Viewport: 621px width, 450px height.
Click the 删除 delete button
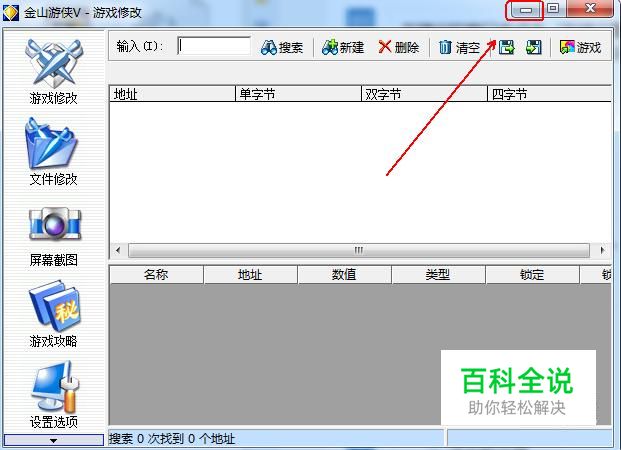point(398,48)
